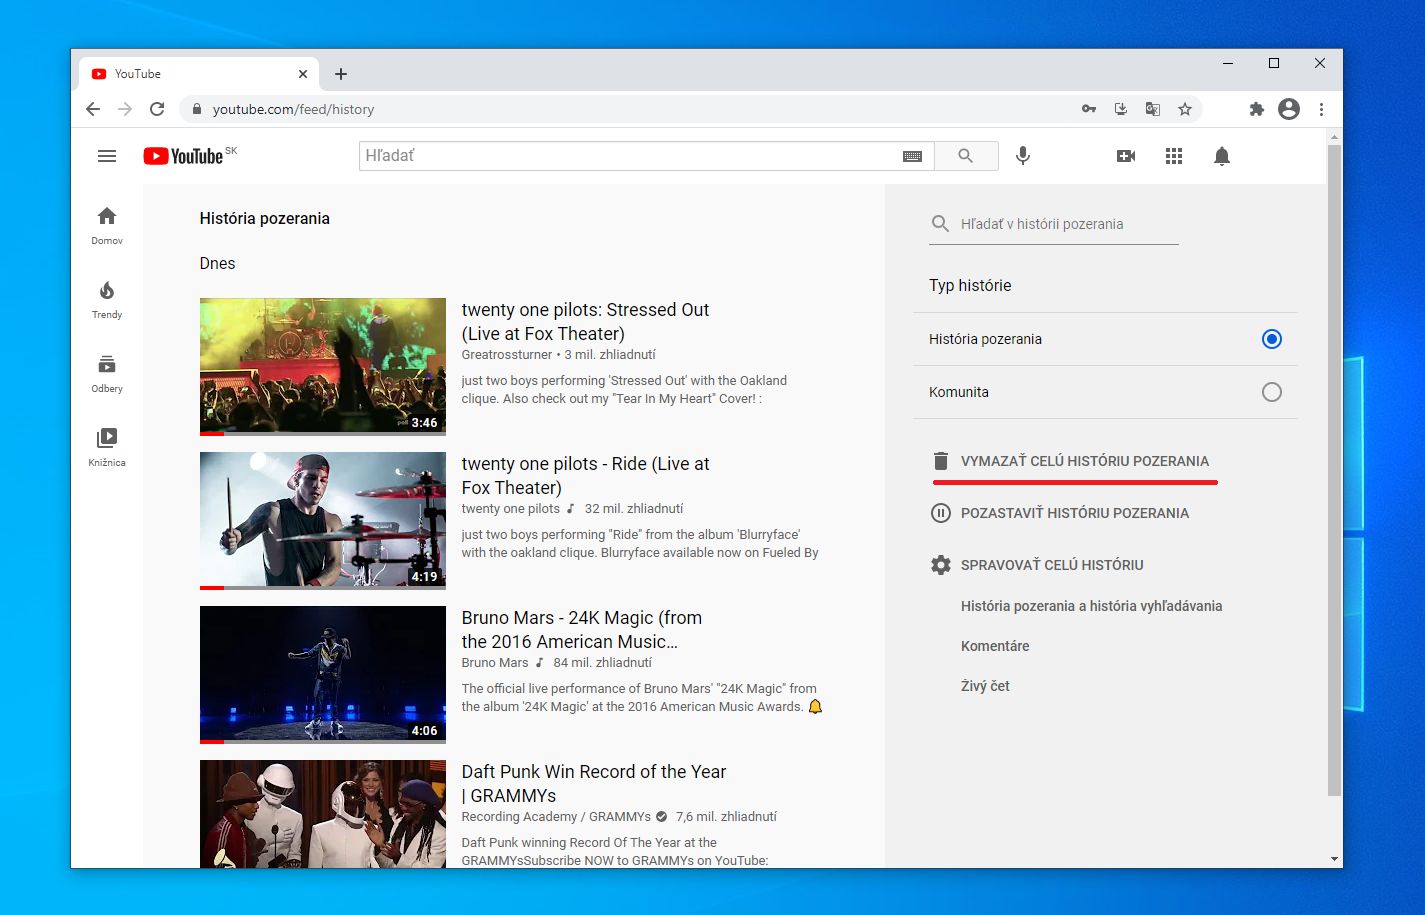Open title 'twenty one pilots - Ride'
Viewport: 1425px width, 915px height.
coord(585,476)
